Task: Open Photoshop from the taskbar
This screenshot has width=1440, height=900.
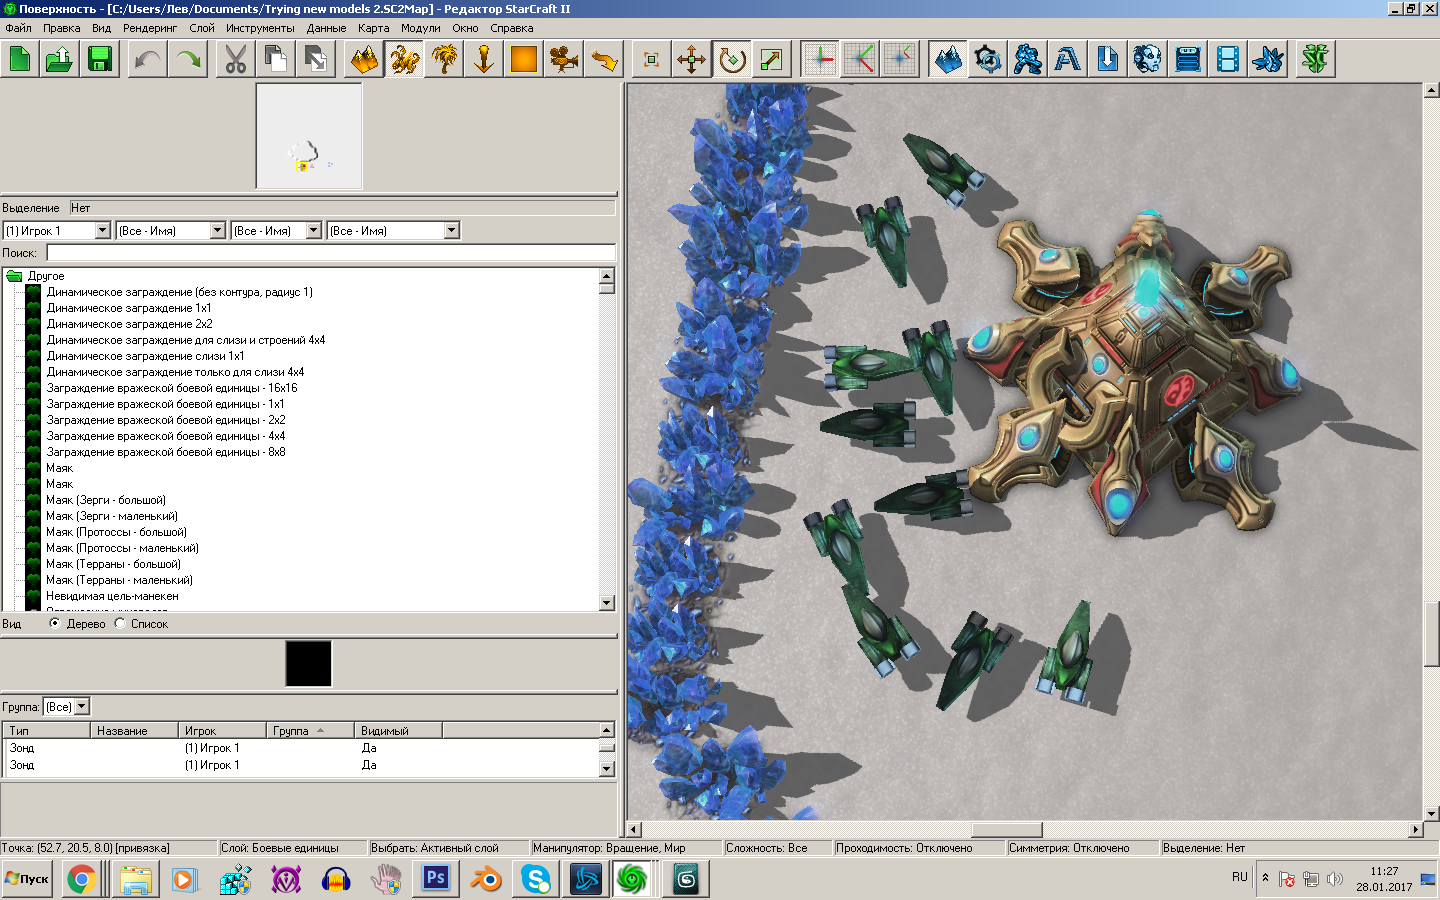Action: 436,879
